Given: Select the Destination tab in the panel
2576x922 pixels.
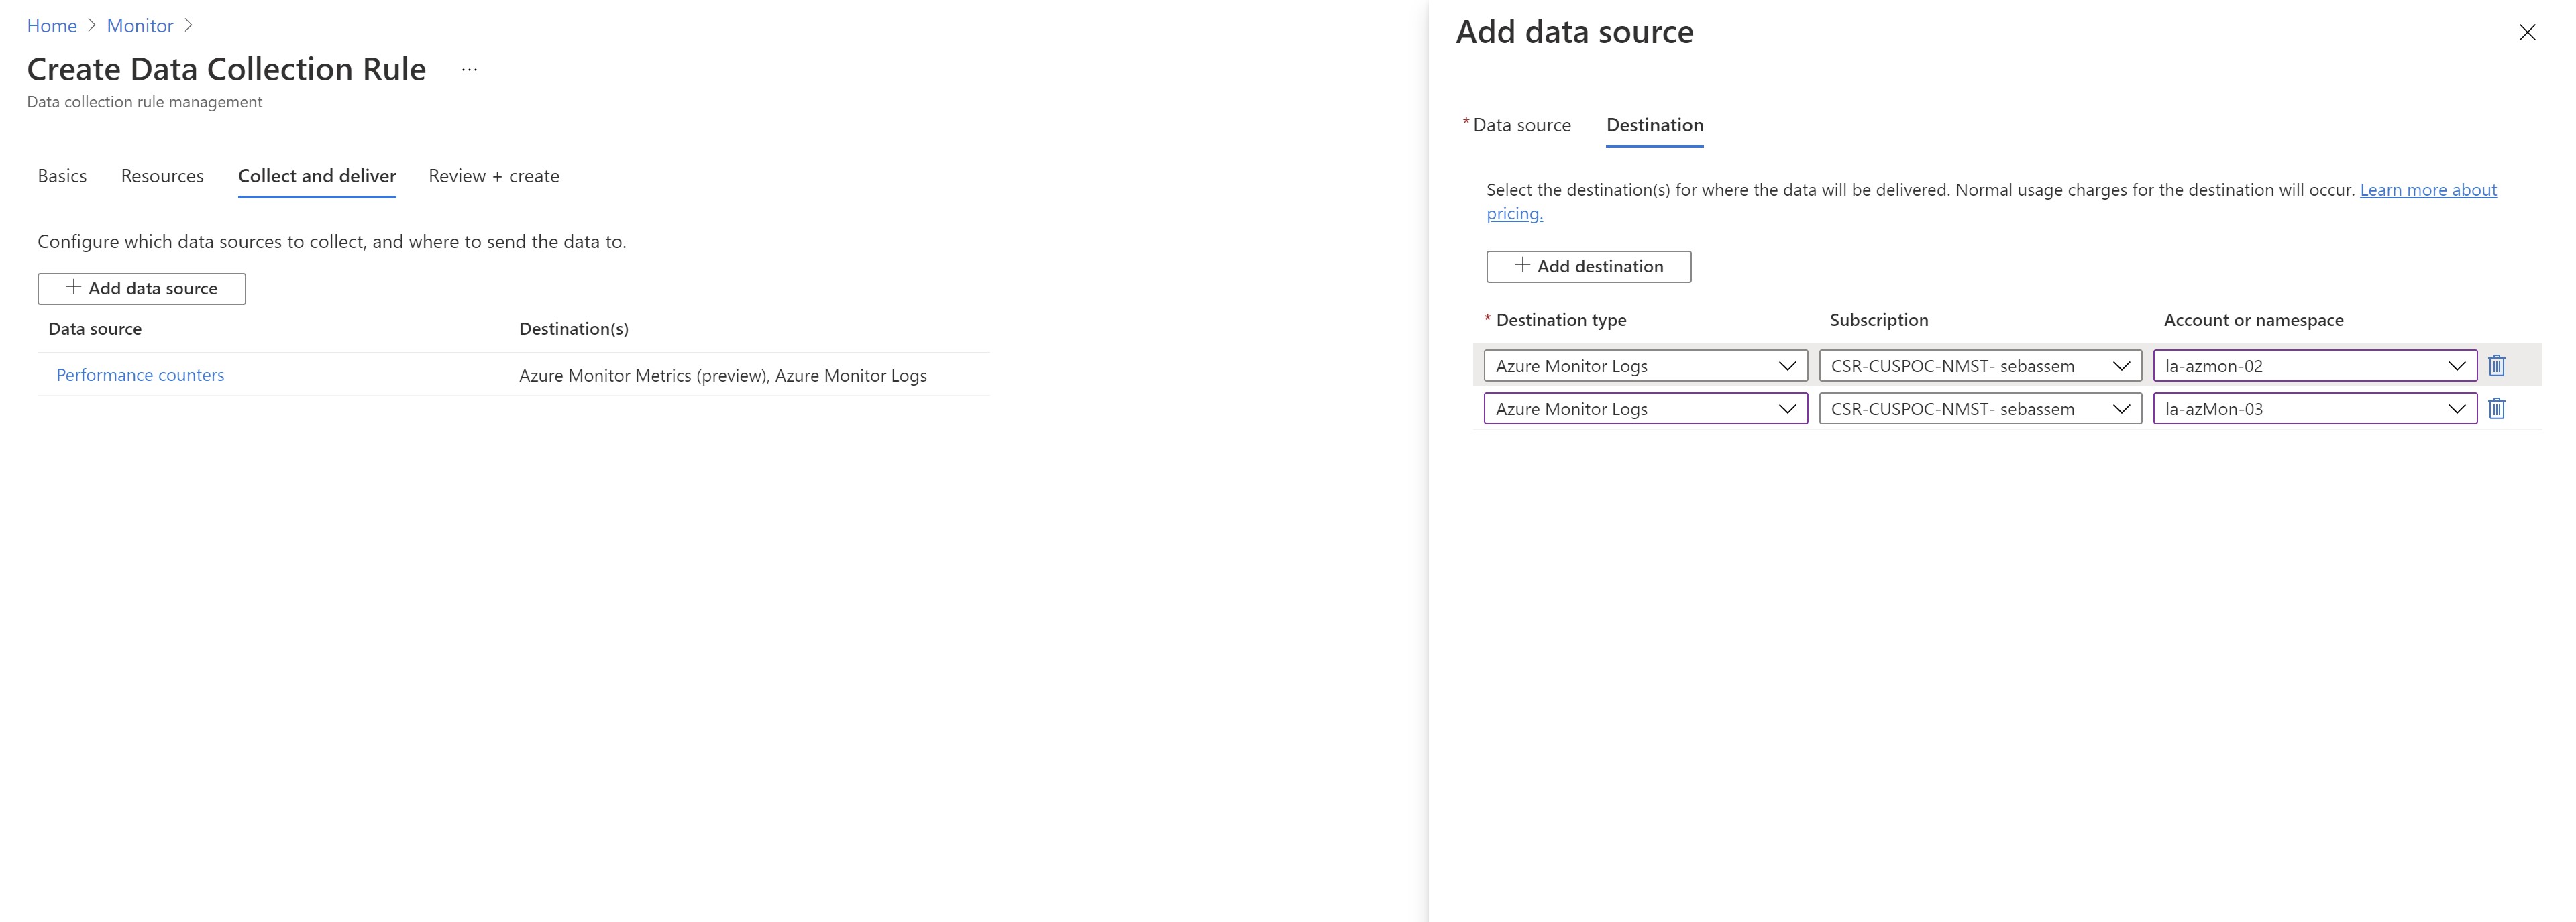Looking at the screenshot, I should 1655,125.
